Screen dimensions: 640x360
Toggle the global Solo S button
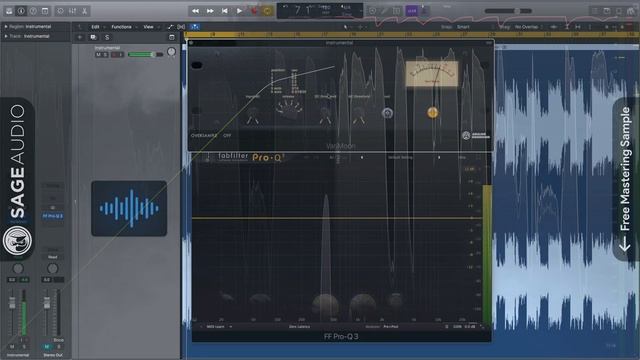[x=107, y=37]
